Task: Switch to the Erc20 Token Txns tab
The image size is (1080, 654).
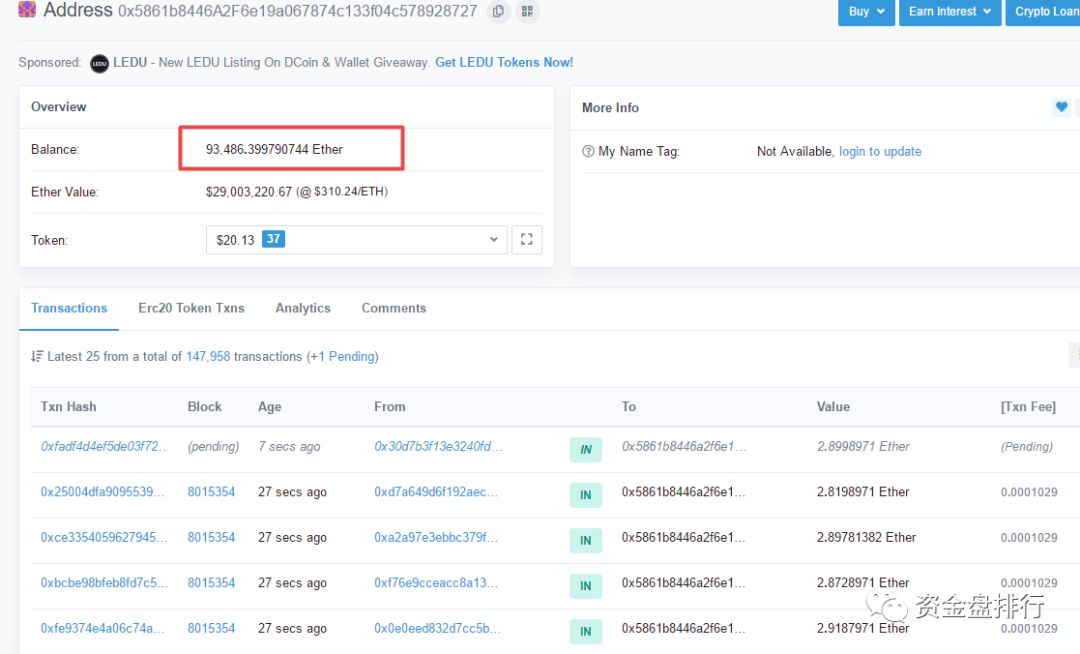Action: coord(191,308)
